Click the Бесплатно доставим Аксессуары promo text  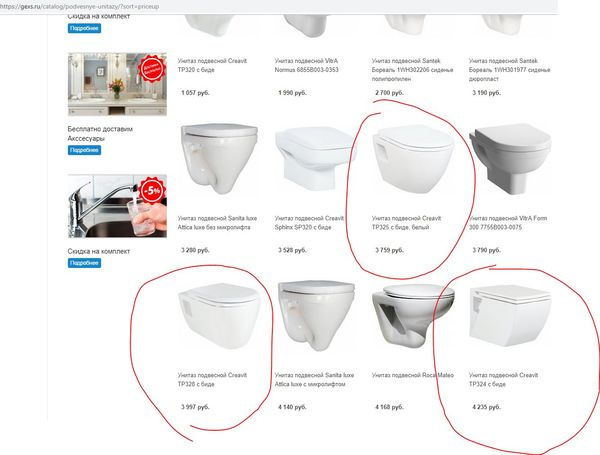(x=100, y=134)
